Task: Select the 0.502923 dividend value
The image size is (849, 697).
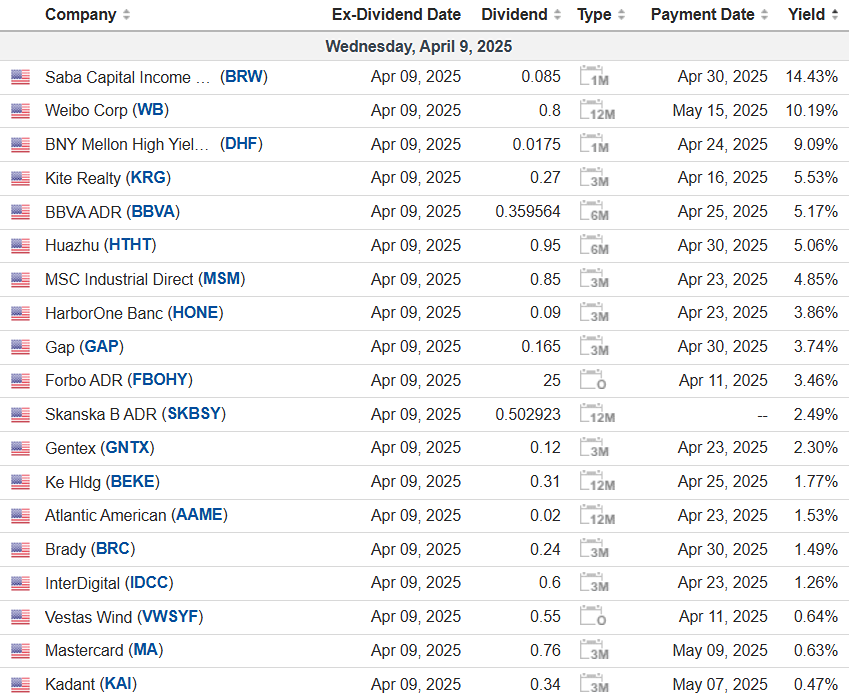Action: [528, 414]
